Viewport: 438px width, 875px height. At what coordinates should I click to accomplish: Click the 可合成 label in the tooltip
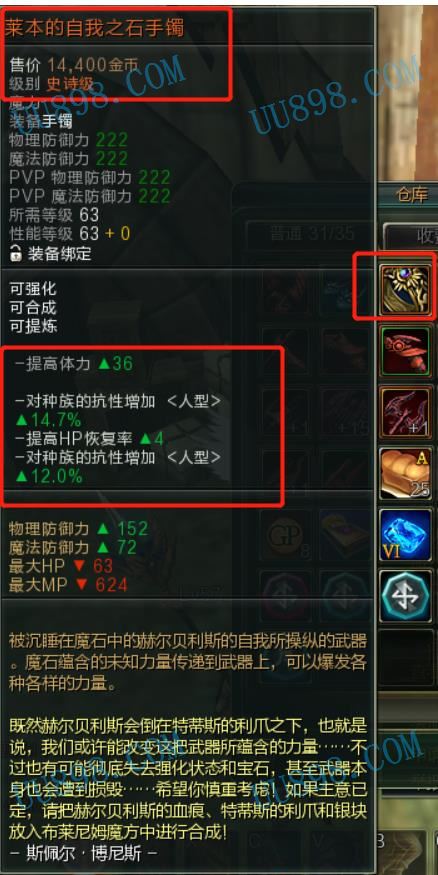(x=32, y=307)
